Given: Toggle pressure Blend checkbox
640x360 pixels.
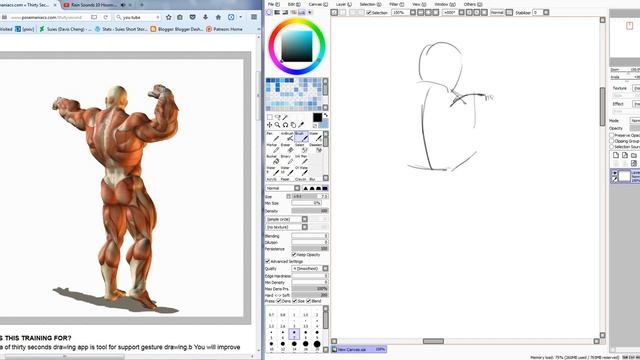Looking at the screenshot, I should [x=309, y=301].
